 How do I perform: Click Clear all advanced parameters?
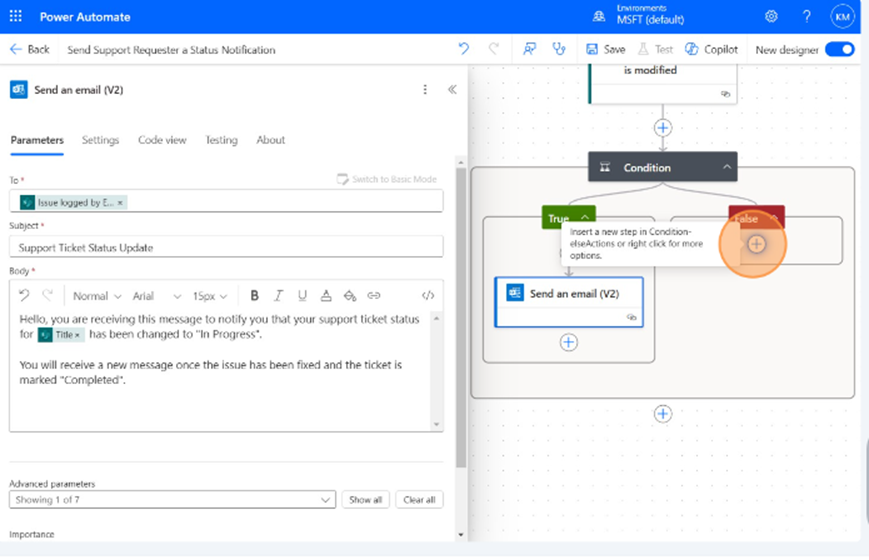pyautogui.click(x=420, y=500)
